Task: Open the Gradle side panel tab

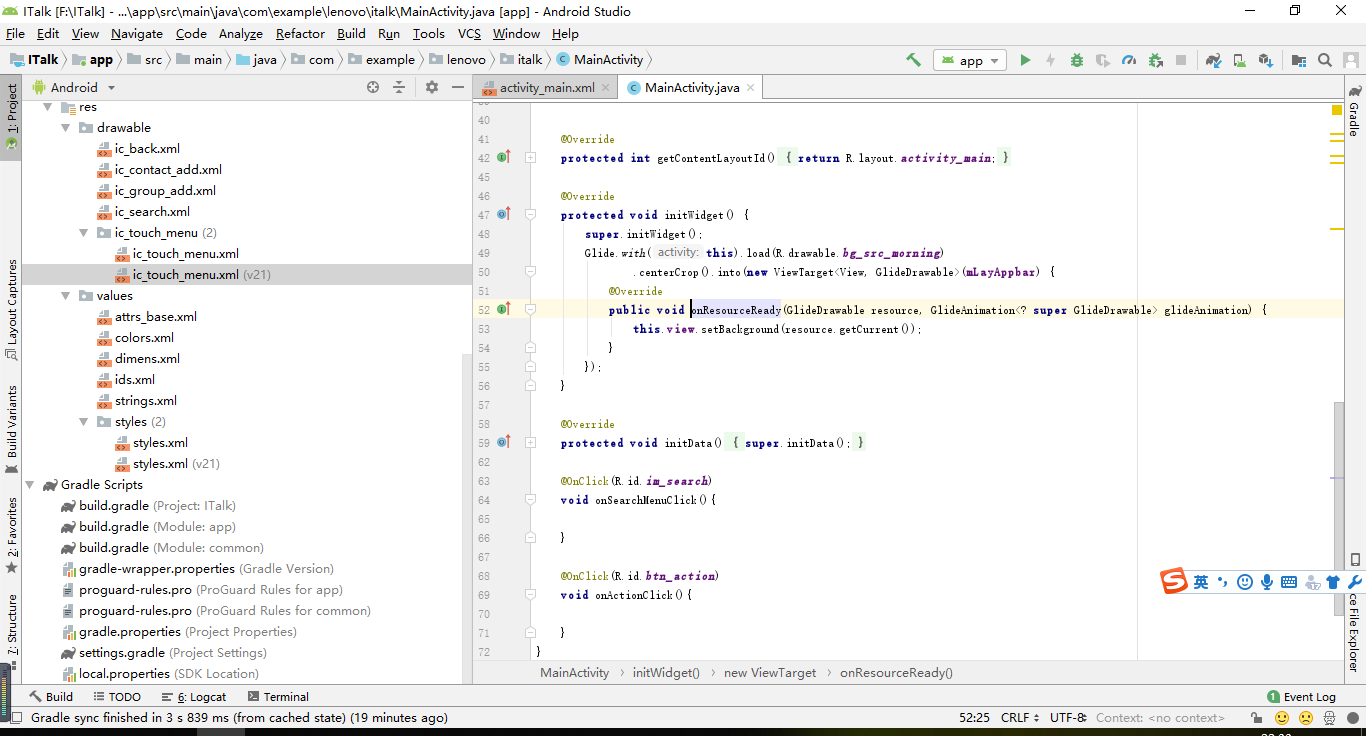Action: 1354,110
